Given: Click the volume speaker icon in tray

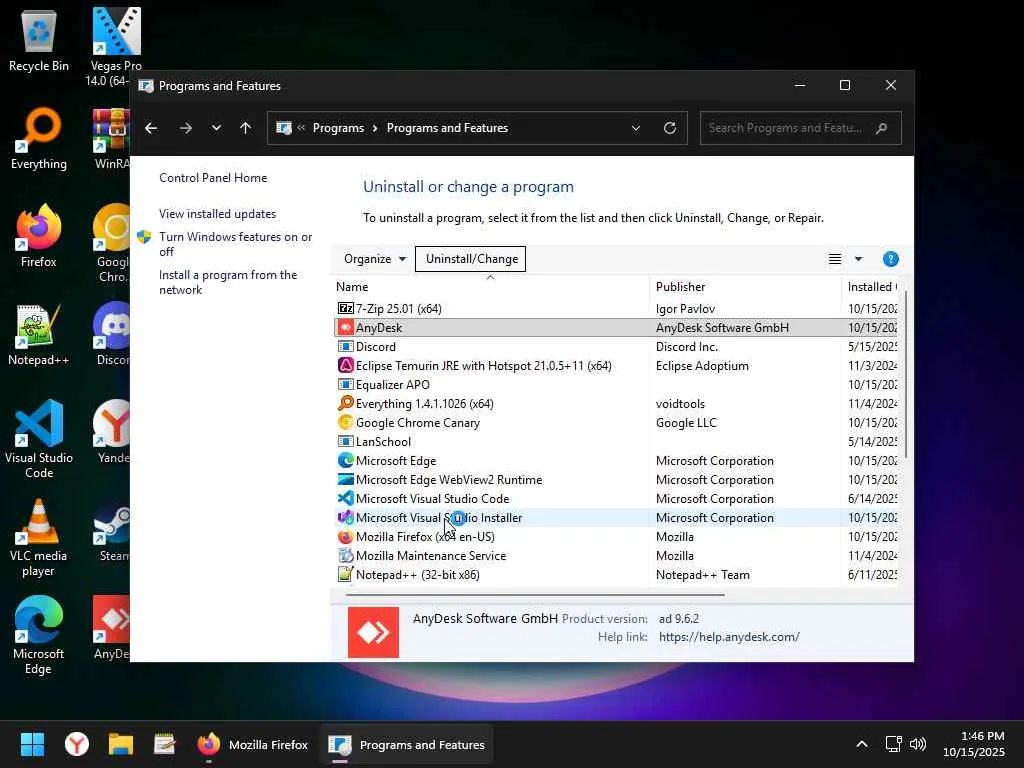Looking at the screenshot, I should coord(918,744).
